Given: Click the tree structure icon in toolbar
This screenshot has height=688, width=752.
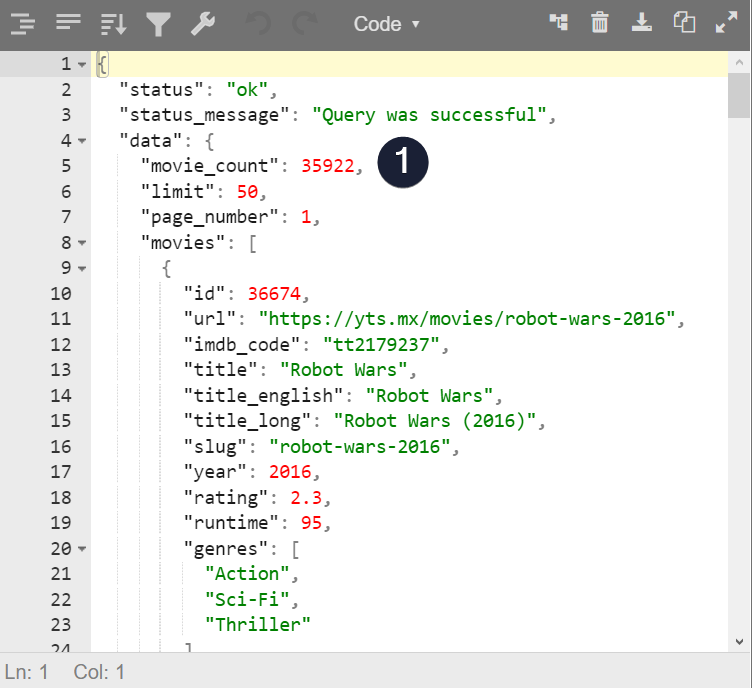Looking at the screenshot, I should [559, 22].
